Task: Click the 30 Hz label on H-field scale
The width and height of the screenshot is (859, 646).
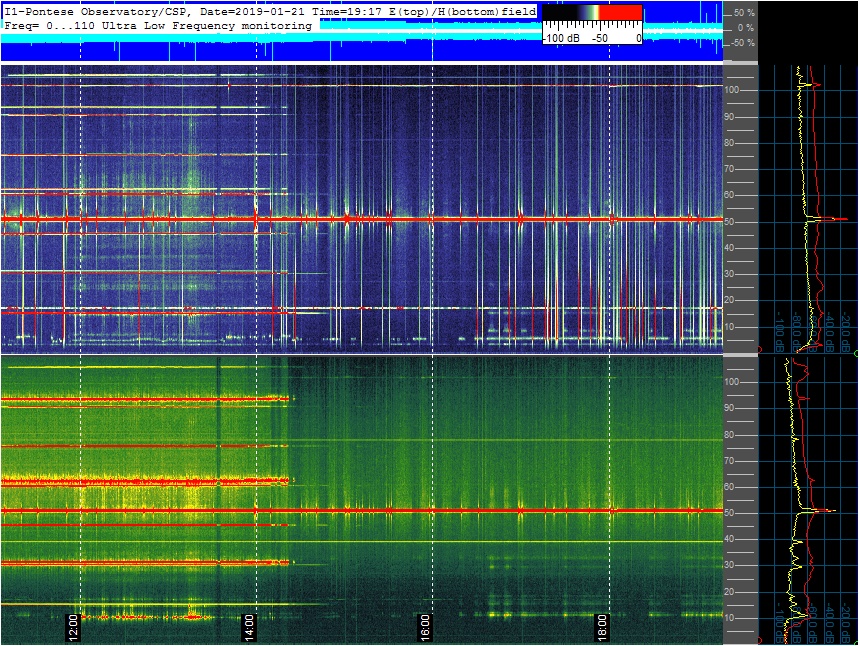Action: pos(729,565)
